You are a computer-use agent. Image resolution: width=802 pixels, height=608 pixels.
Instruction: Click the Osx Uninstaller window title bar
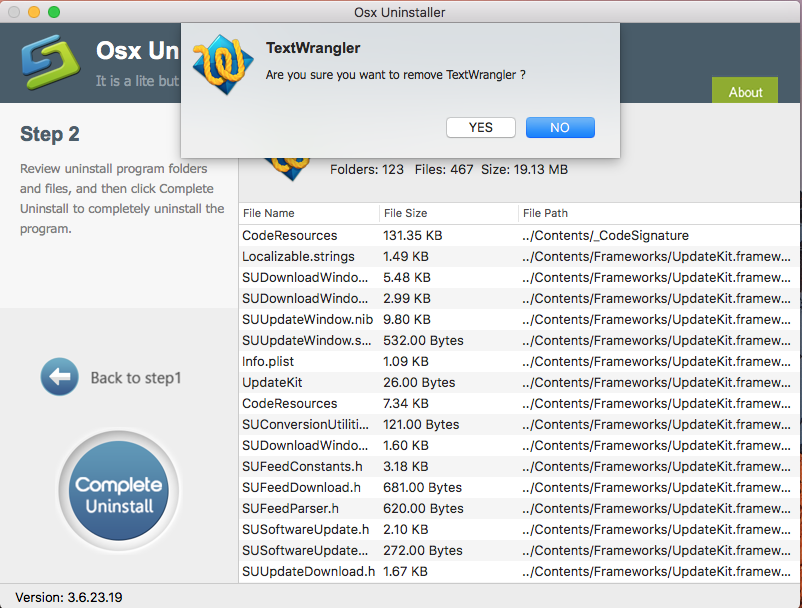click(x=401, y=13)
